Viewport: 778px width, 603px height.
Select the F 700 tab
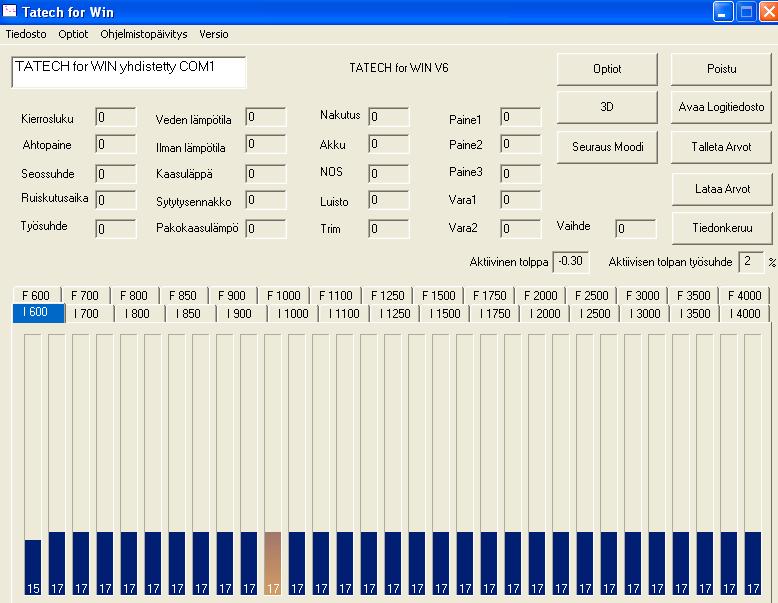[85, 296]
